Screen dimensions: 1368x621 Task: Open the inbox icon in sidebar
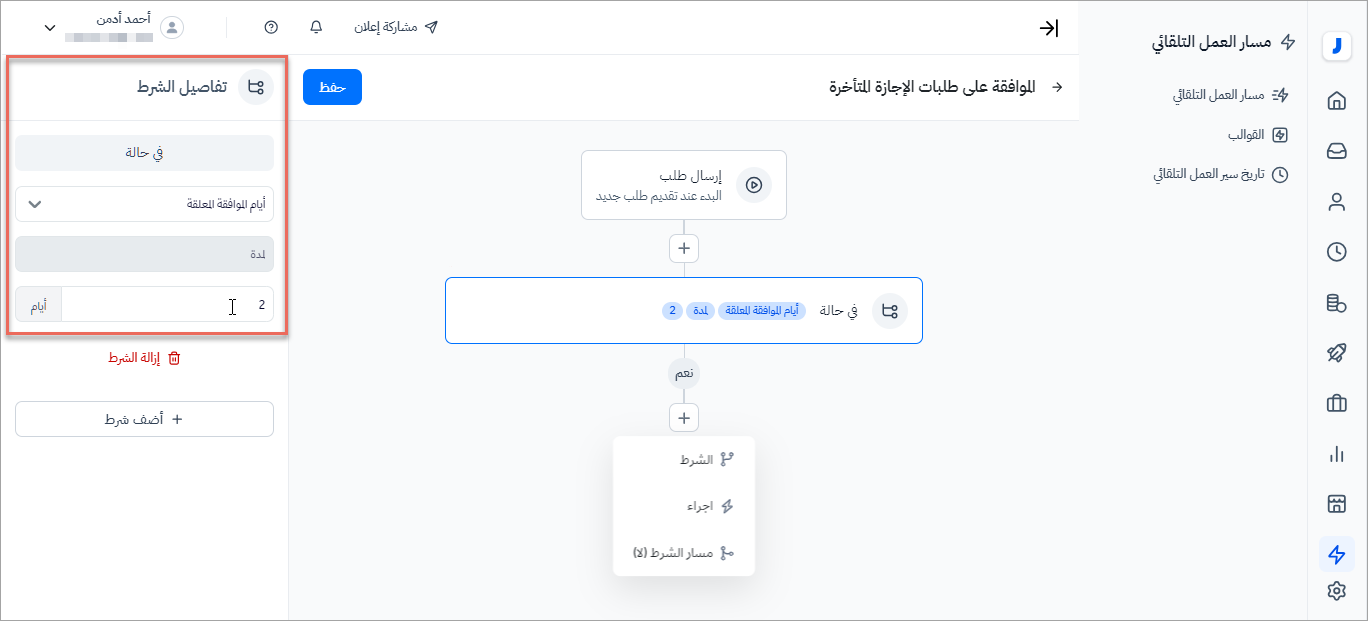pos(1336,151)
